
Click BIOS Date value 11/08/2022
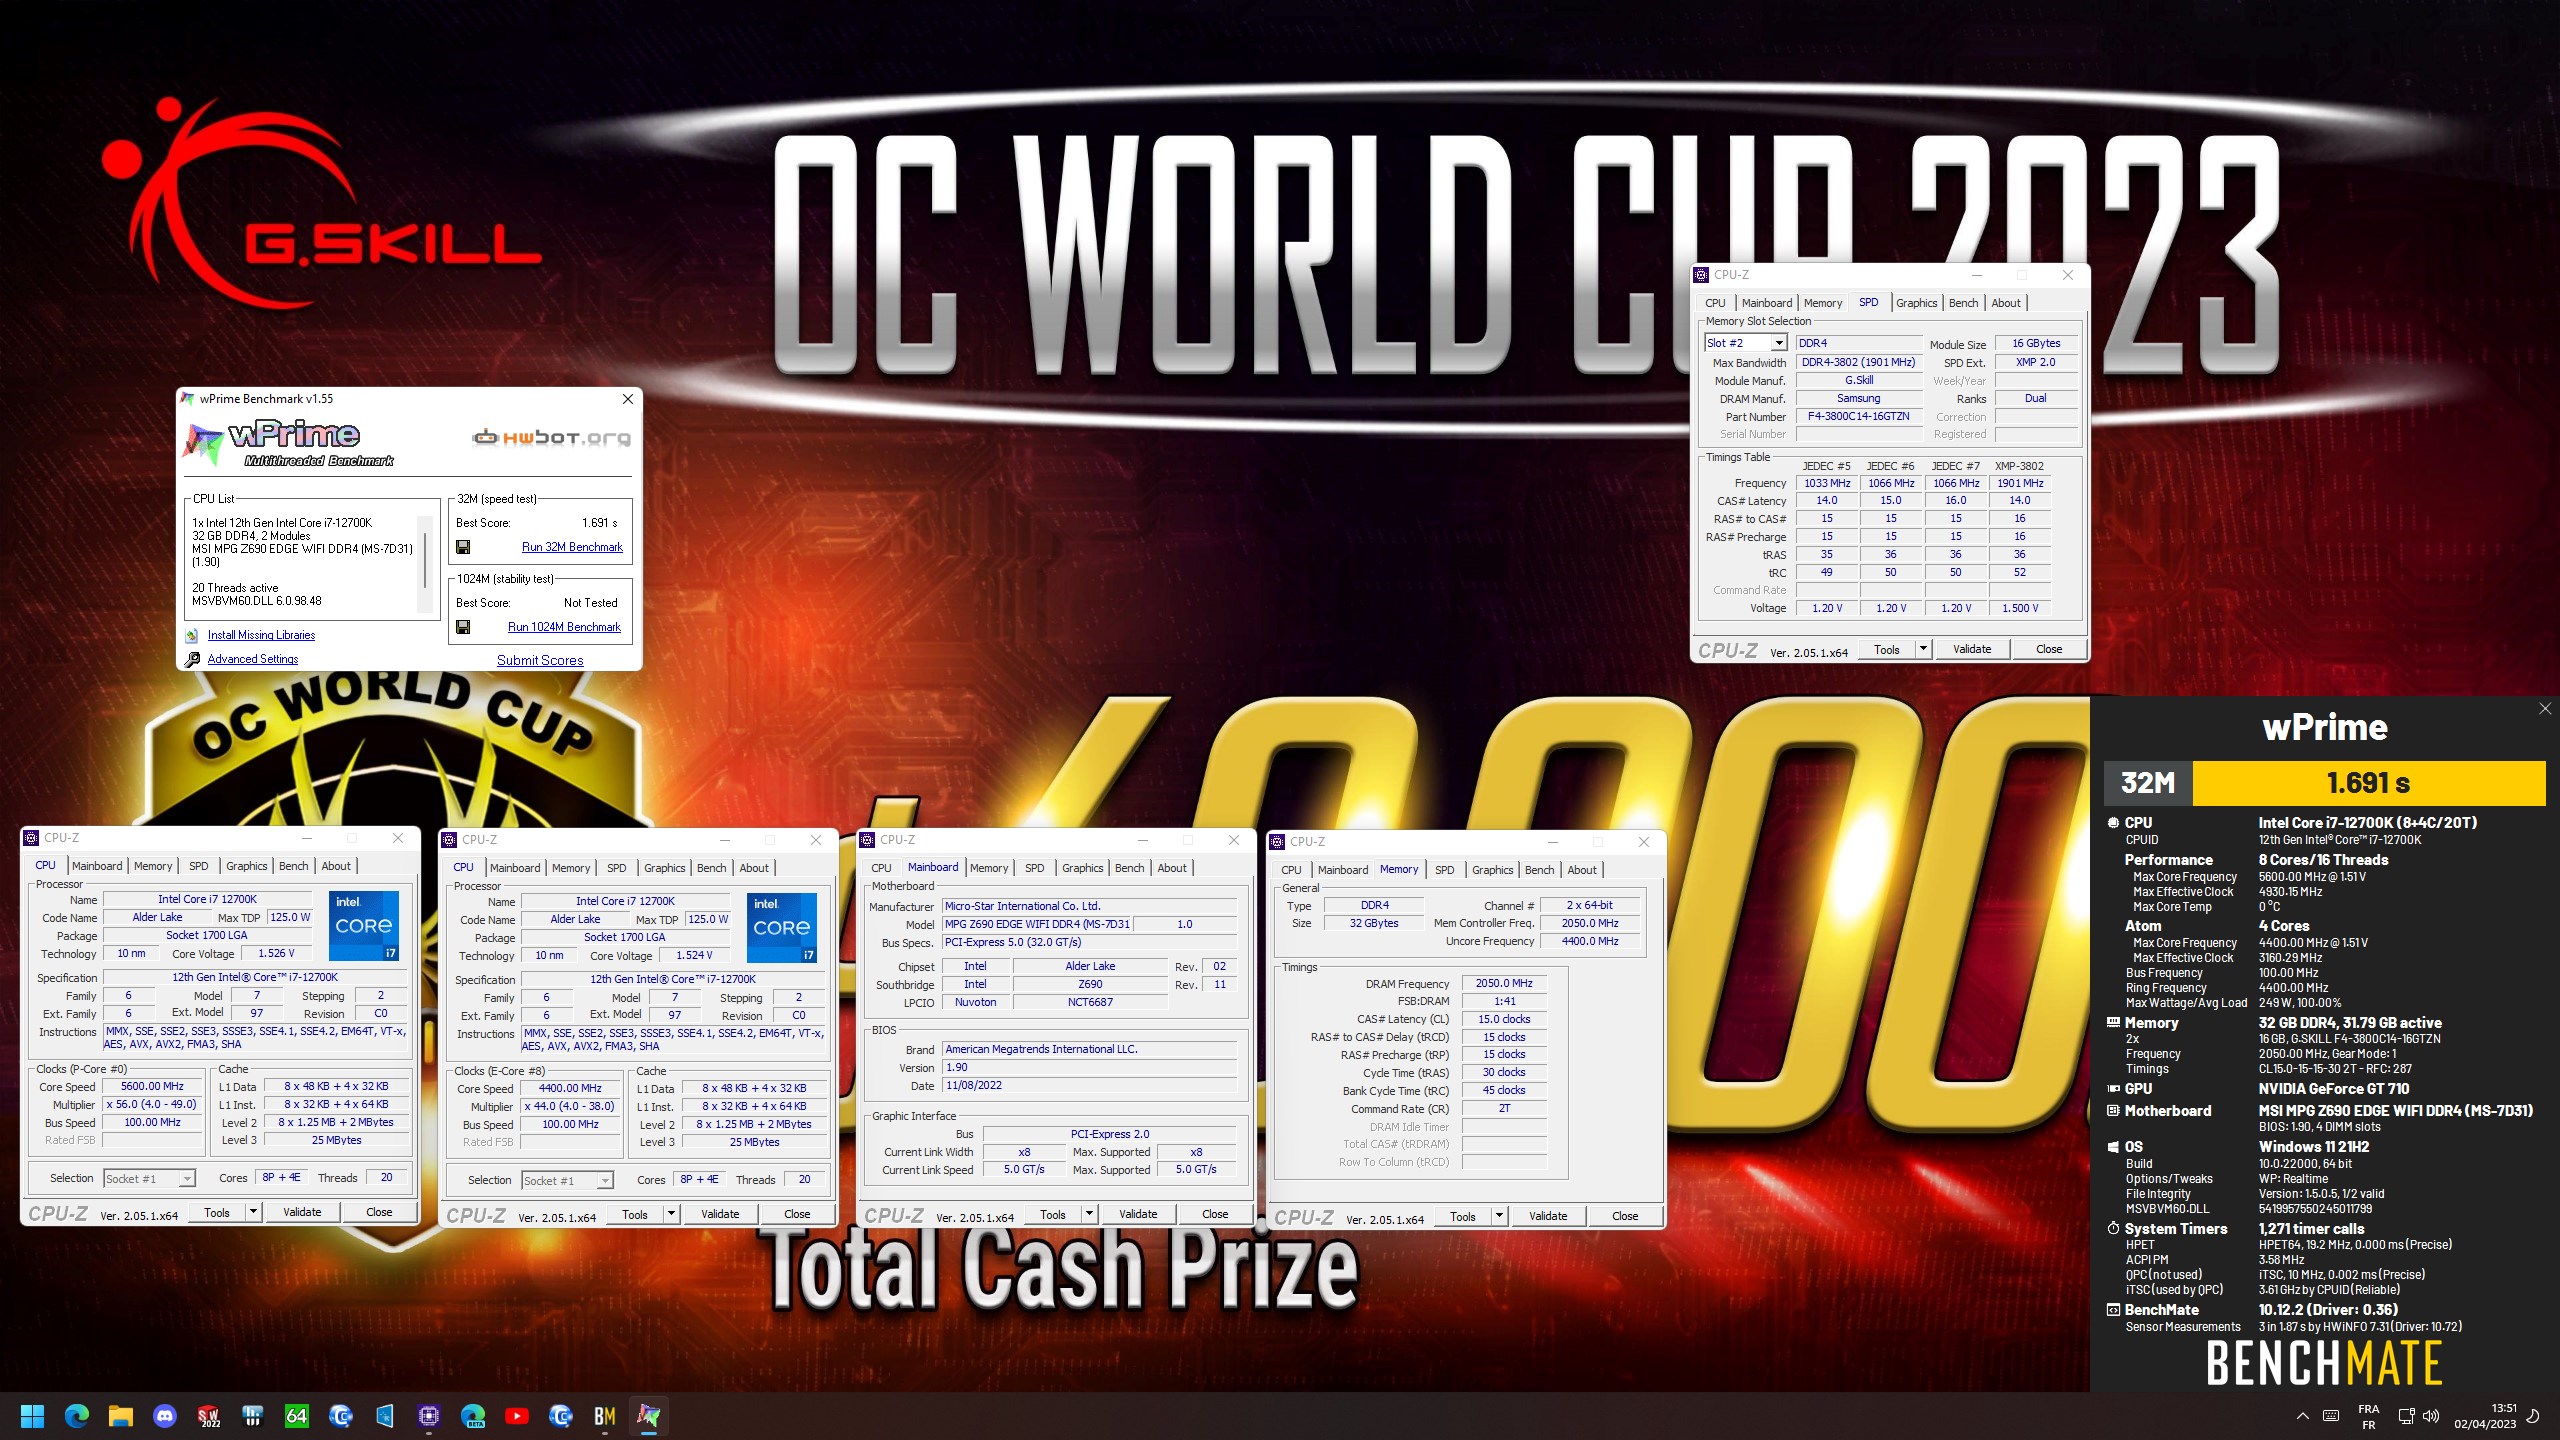pyautogui.click(x=1090, y=1085)
